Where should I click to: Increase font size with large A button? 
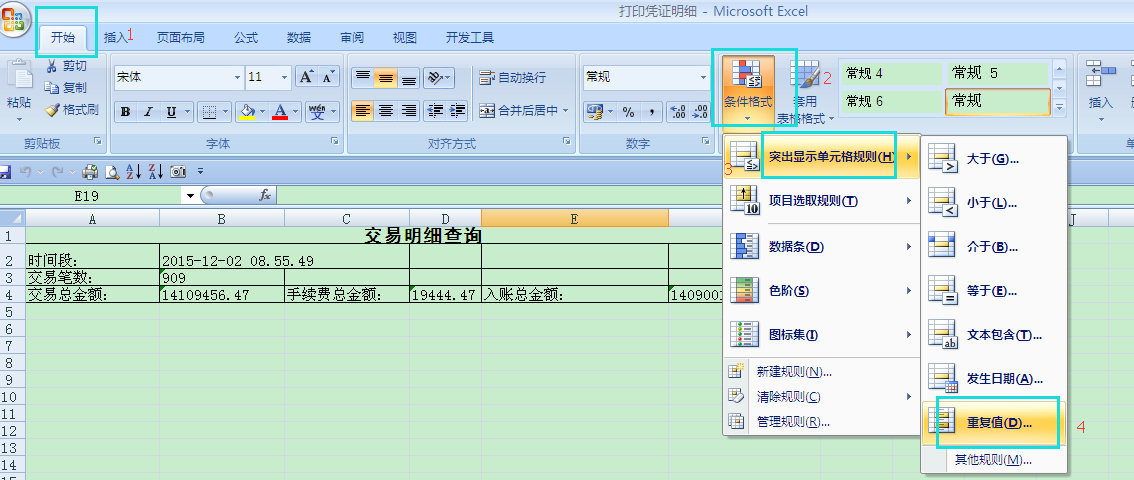point(307,77)
